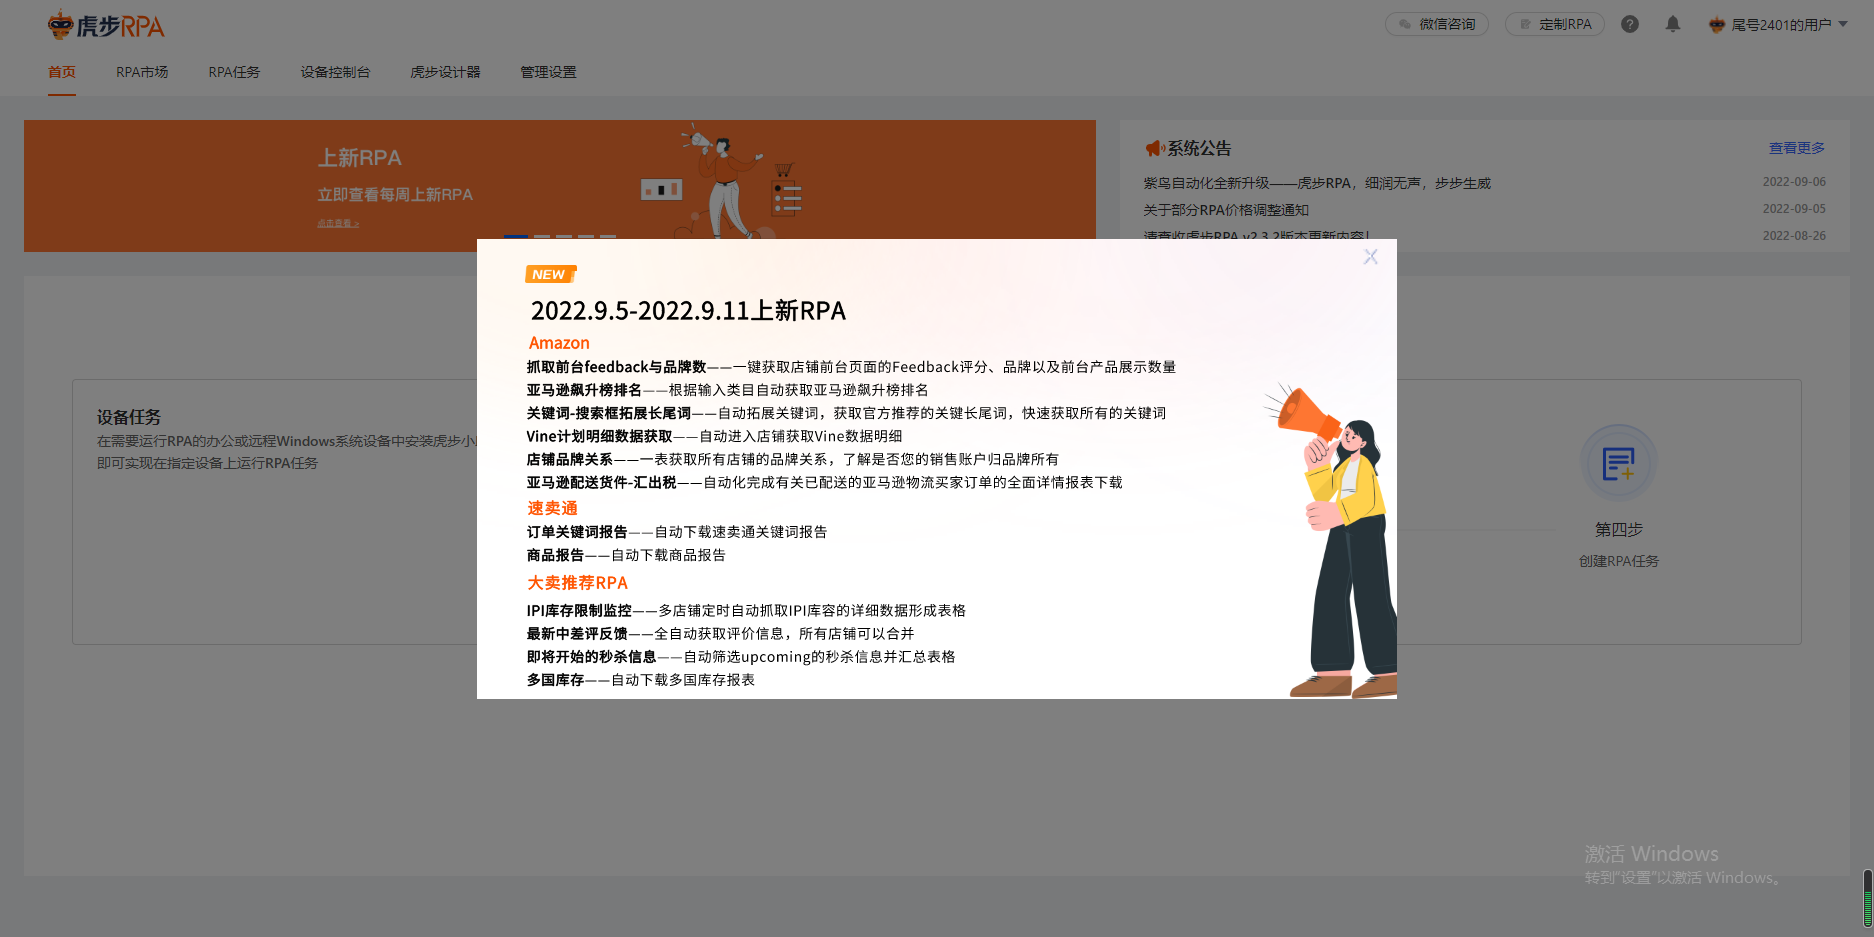This screenshot has height=937, width=1874.
Task: Open announcement 紫鸟自动化全新升级
Action: [x=1317, y=183]
